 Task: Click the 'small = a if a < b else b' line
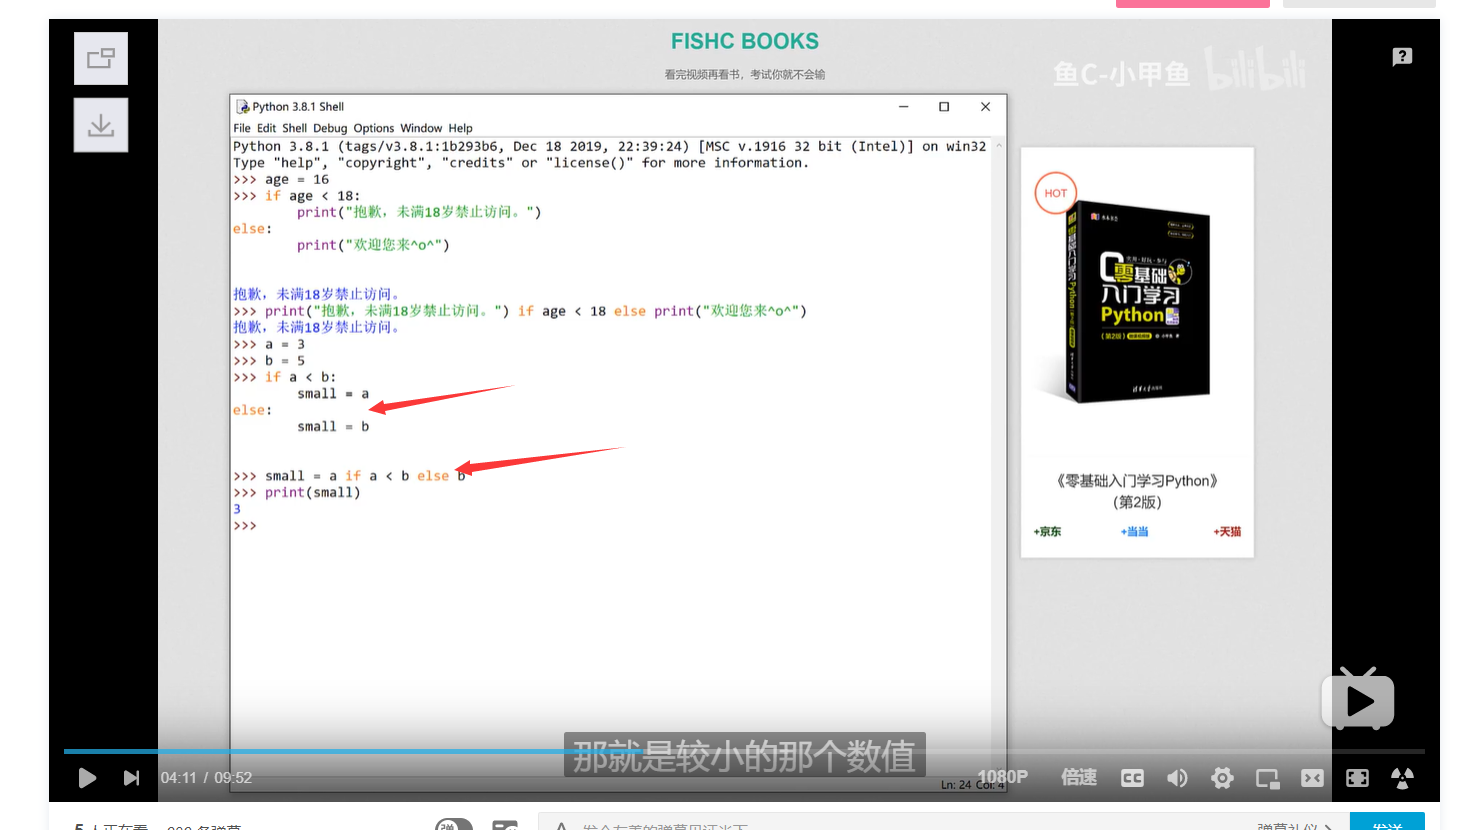pos(366,476)
